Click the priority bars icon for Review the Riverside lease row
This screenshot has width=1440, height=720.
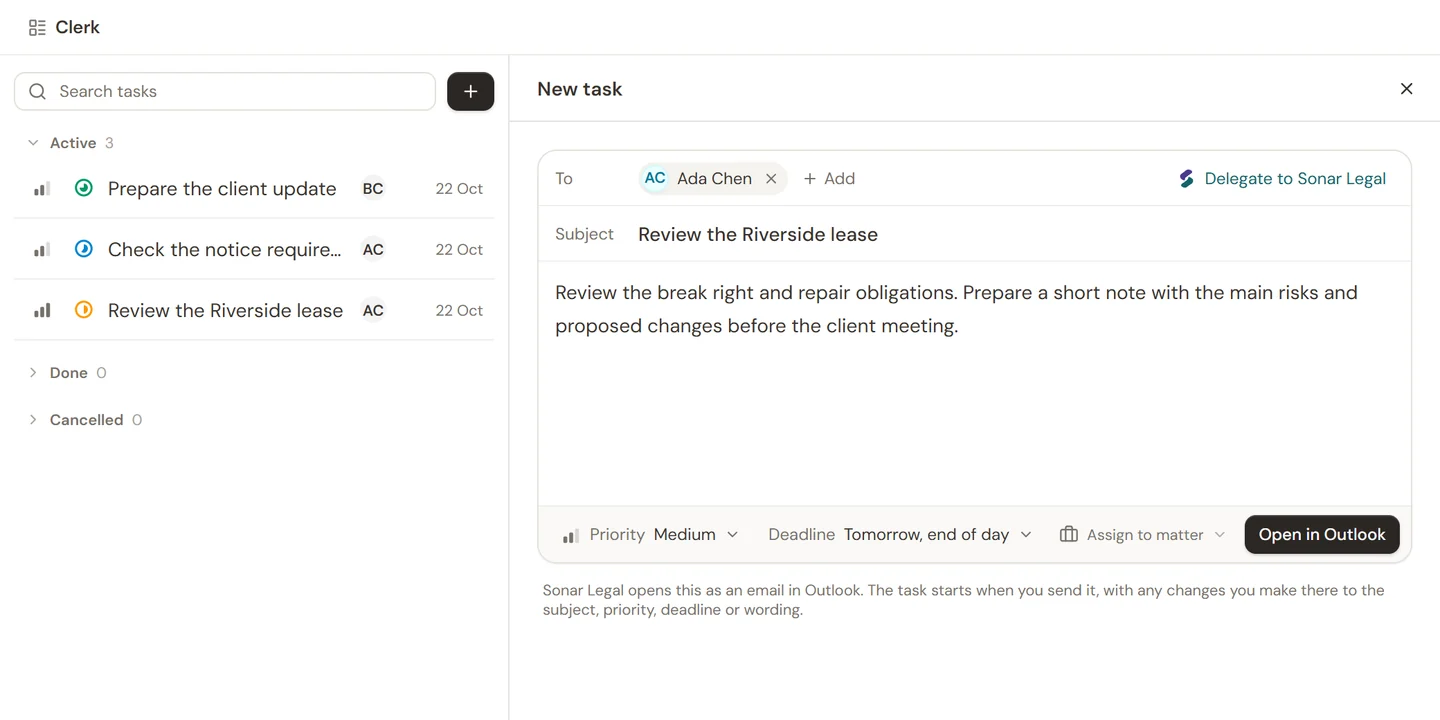click(x=42, y=310)
